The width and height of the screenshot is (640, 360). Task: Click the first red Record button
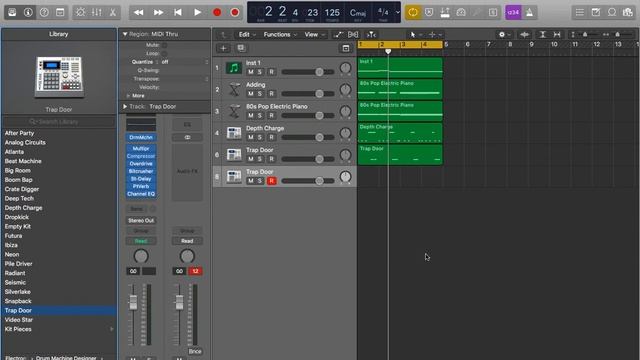click(217, 13)
